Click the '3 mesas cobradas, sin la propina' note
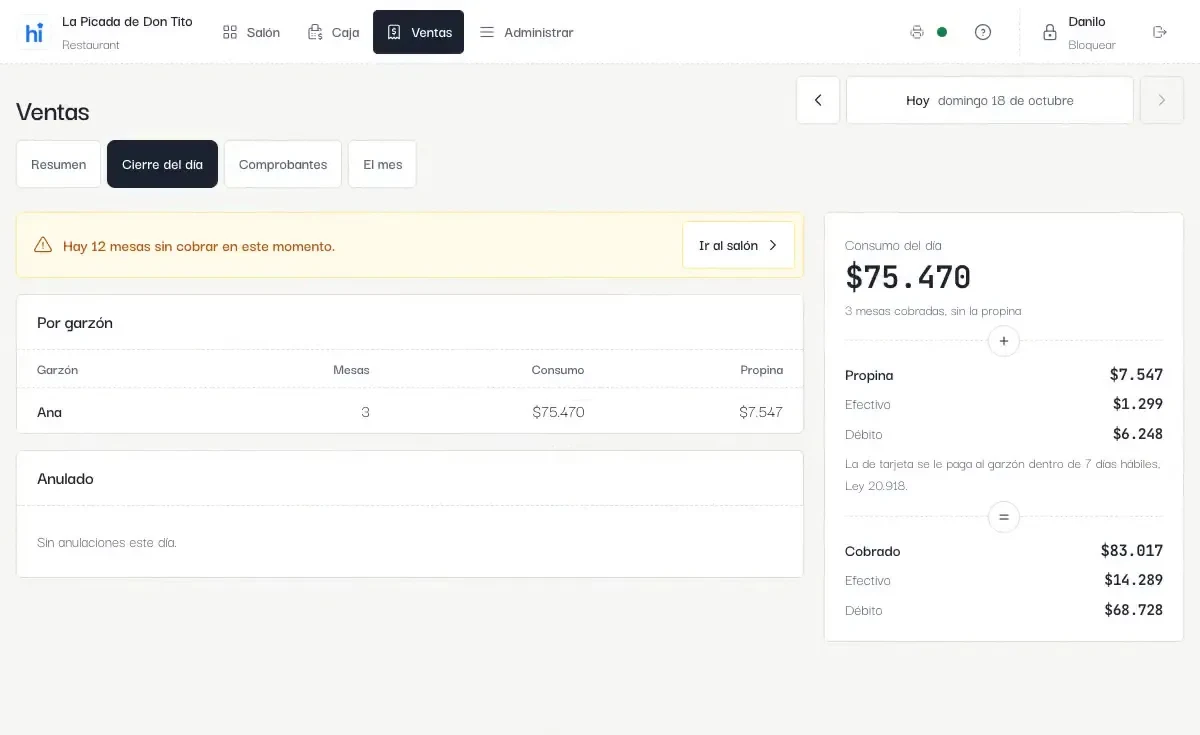The height and width of the screenshot is (735, 1200). click(x=933, y=311)
